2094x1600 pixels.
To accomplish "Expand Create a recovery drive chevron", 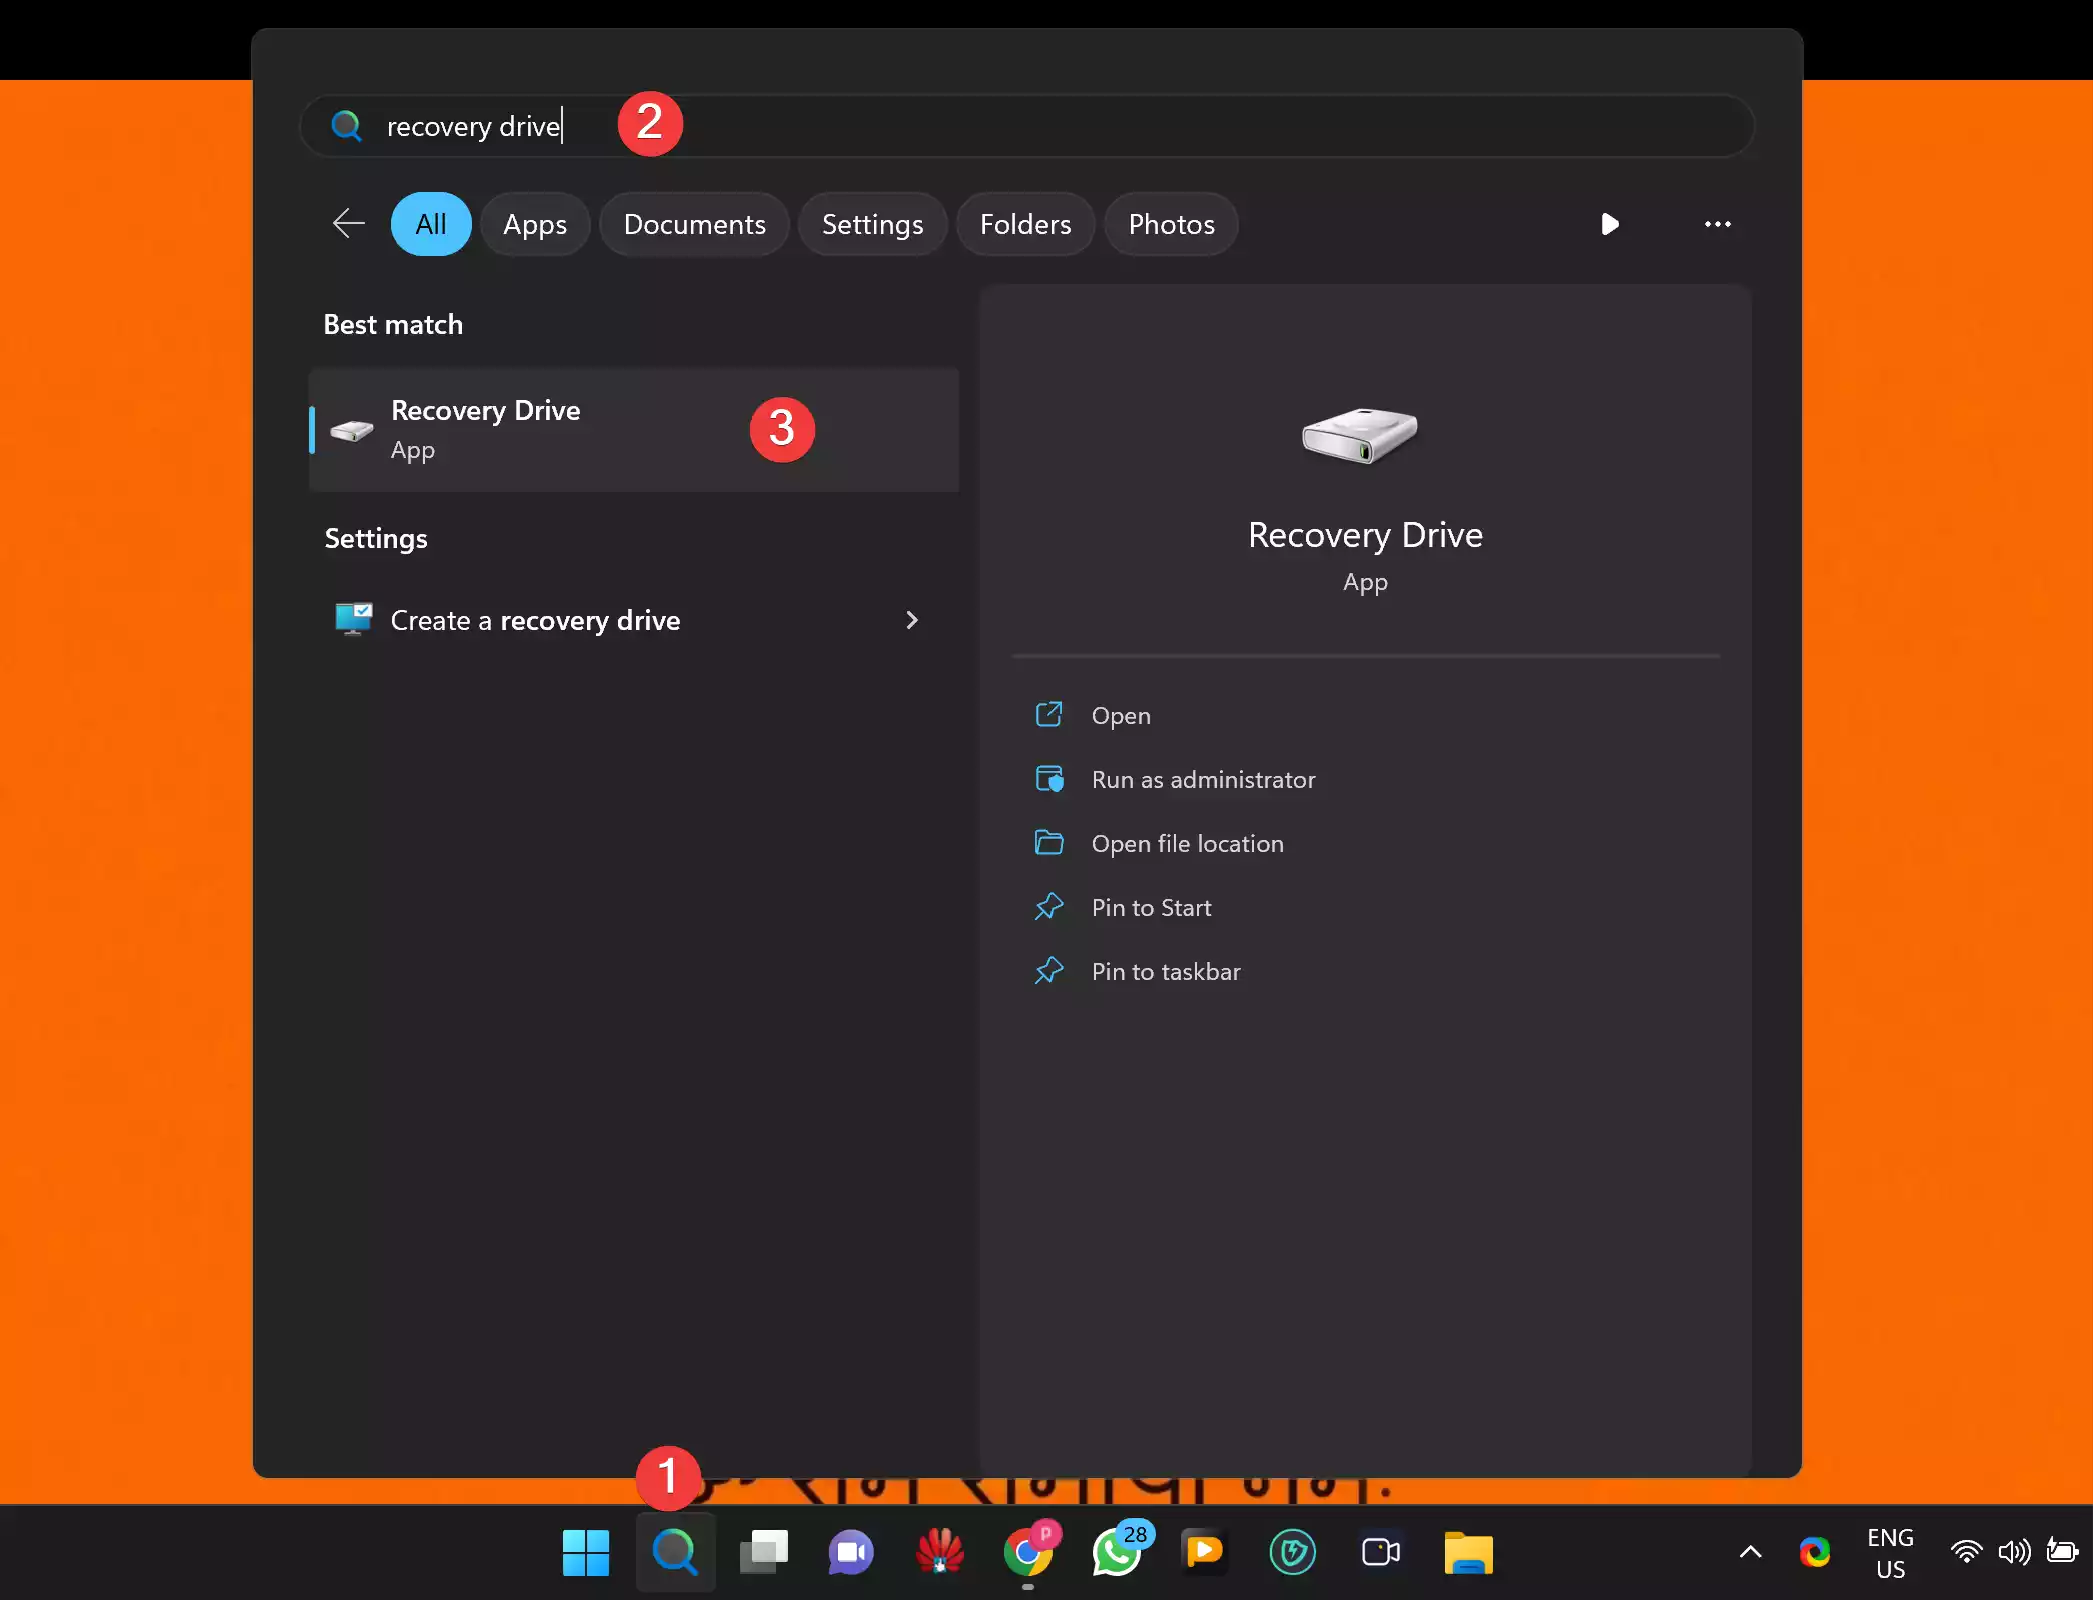I will coord(911,620).
